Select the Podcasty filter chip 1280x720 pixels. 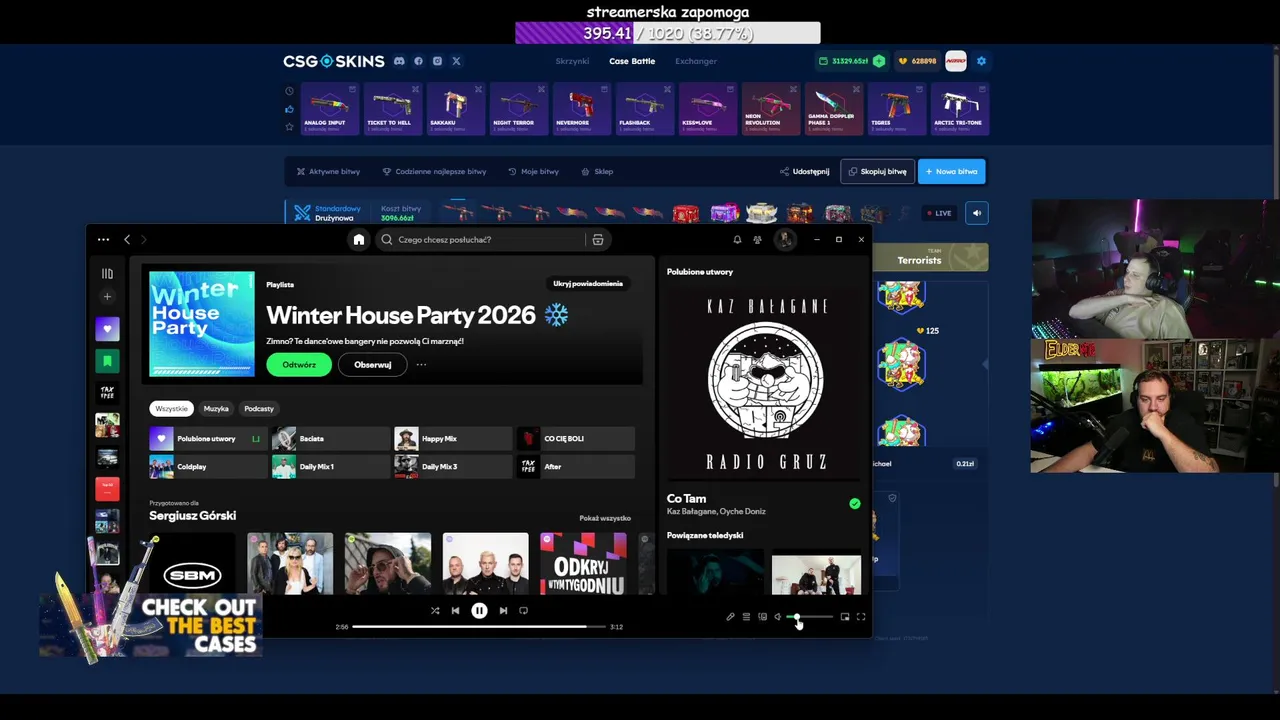(259, 409)
